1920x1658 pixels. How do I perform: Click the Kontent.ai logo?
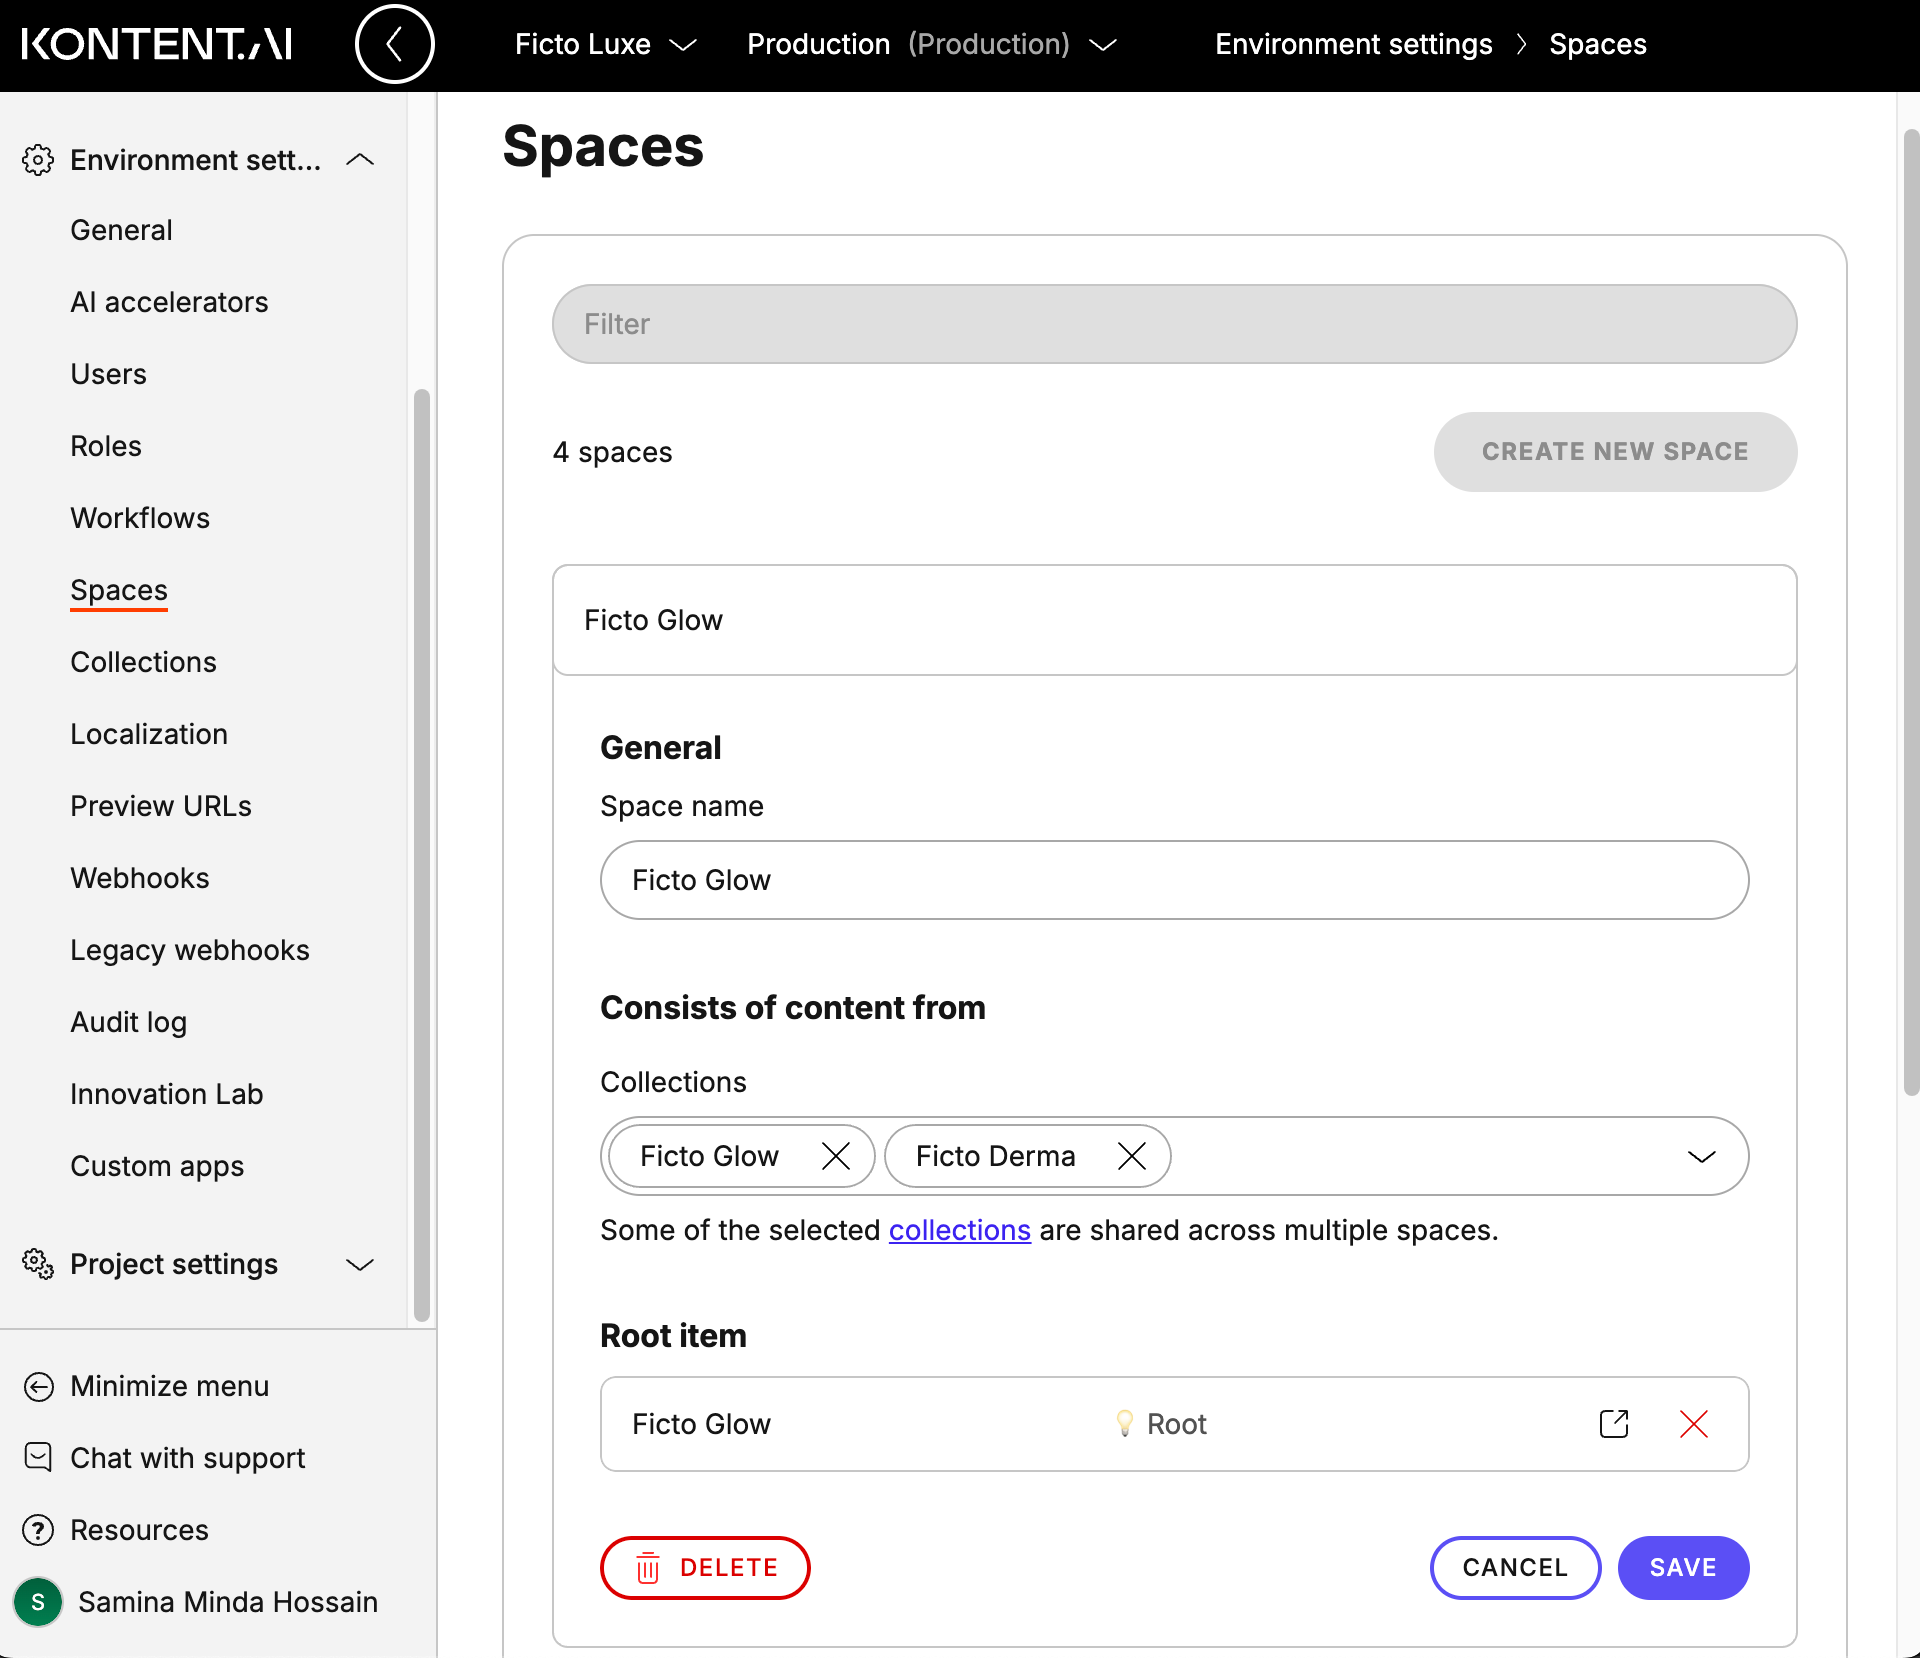pyautogui.click(x=157, y=43)
